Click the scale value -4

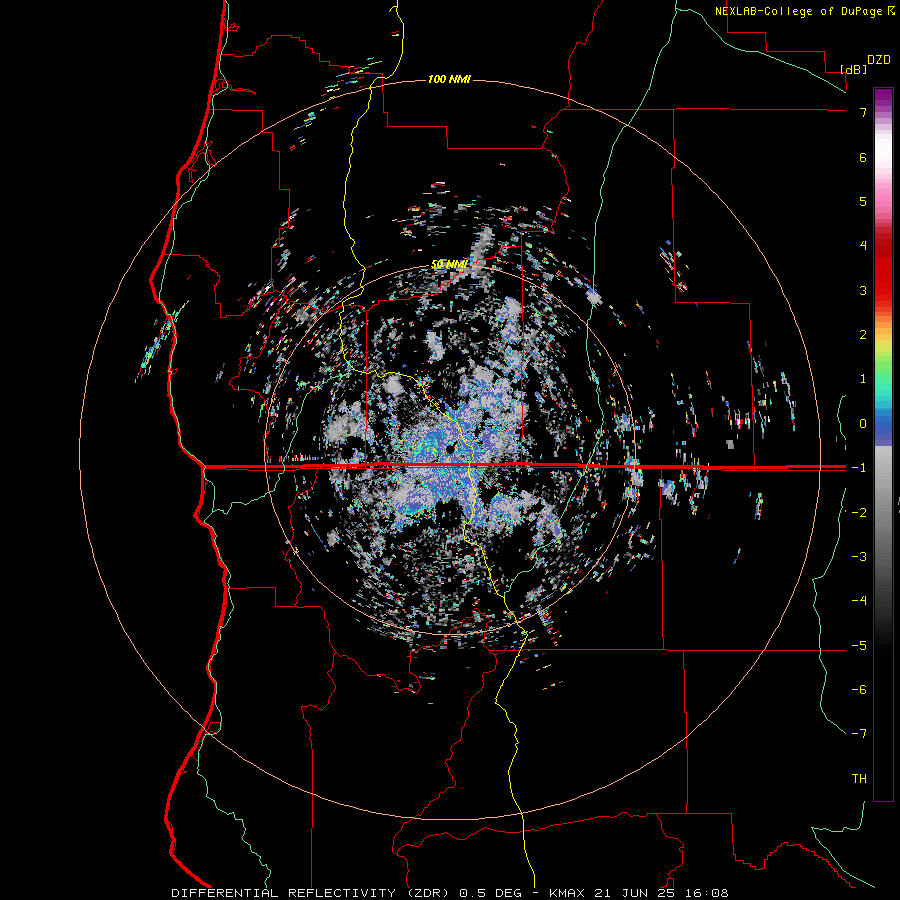tap(859, 600)
